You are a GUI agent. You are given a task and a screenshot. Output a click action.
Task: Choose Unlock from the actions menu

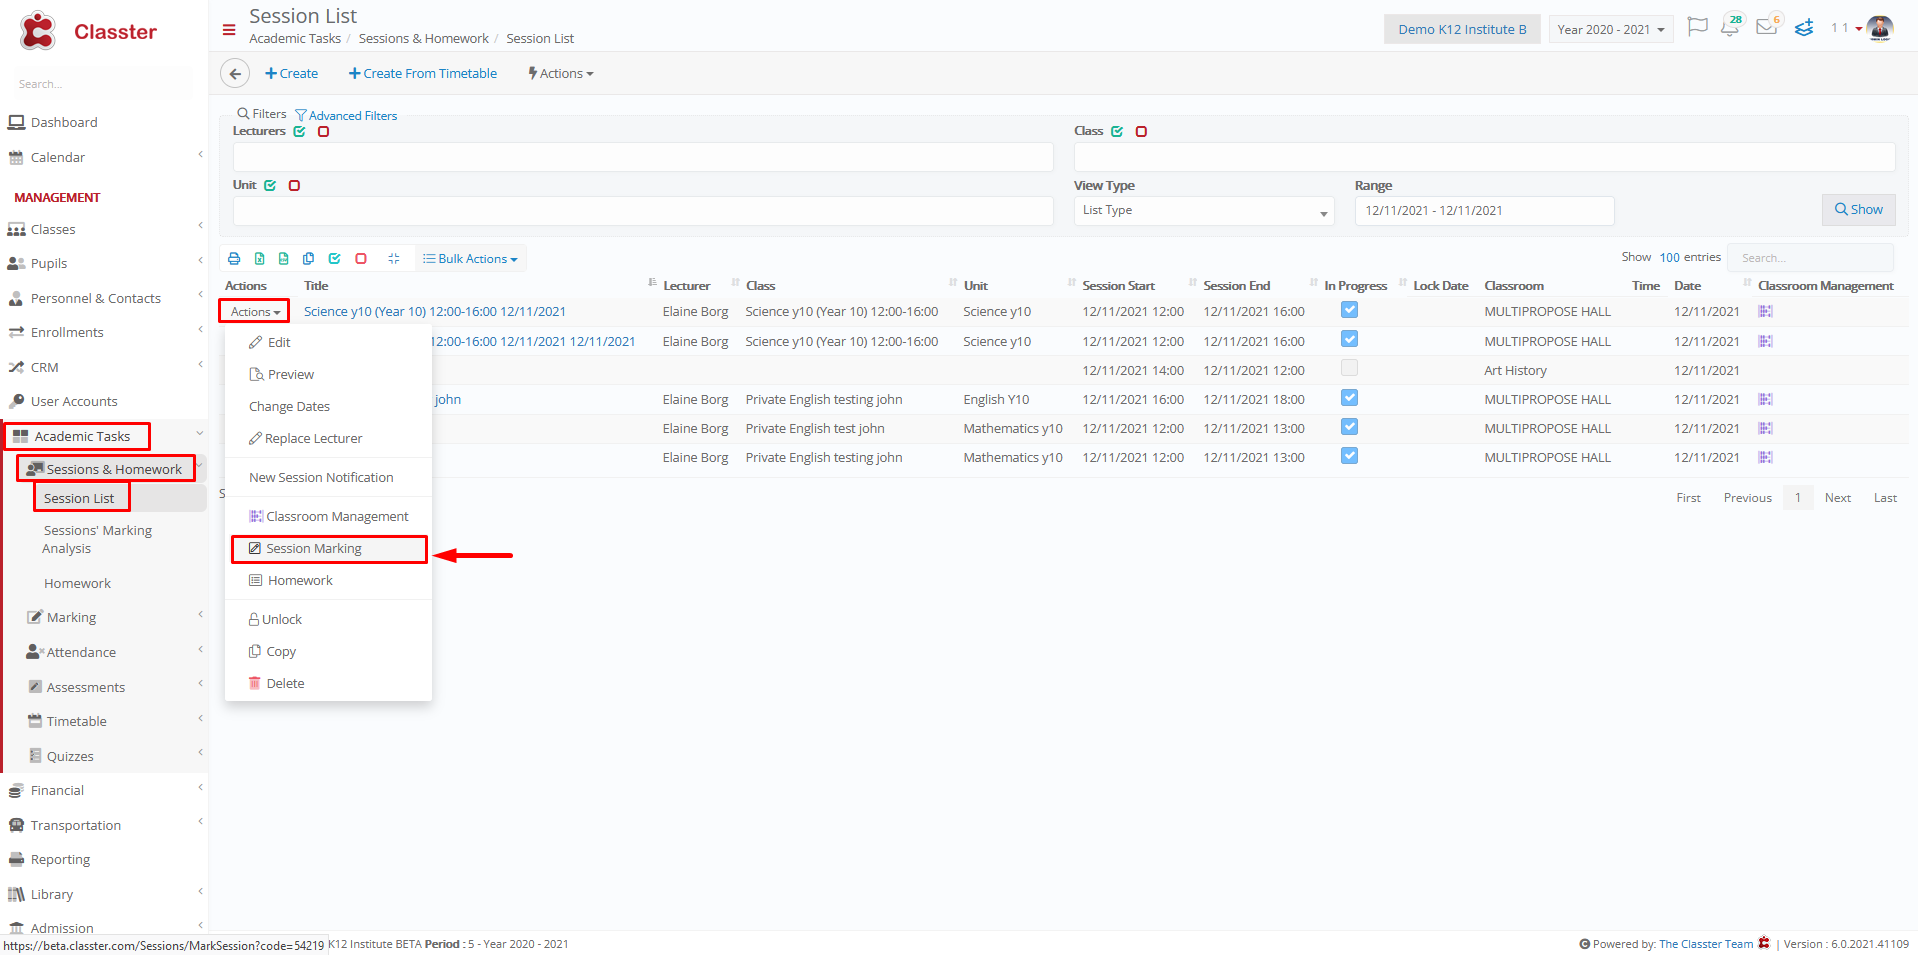point(328,620)
